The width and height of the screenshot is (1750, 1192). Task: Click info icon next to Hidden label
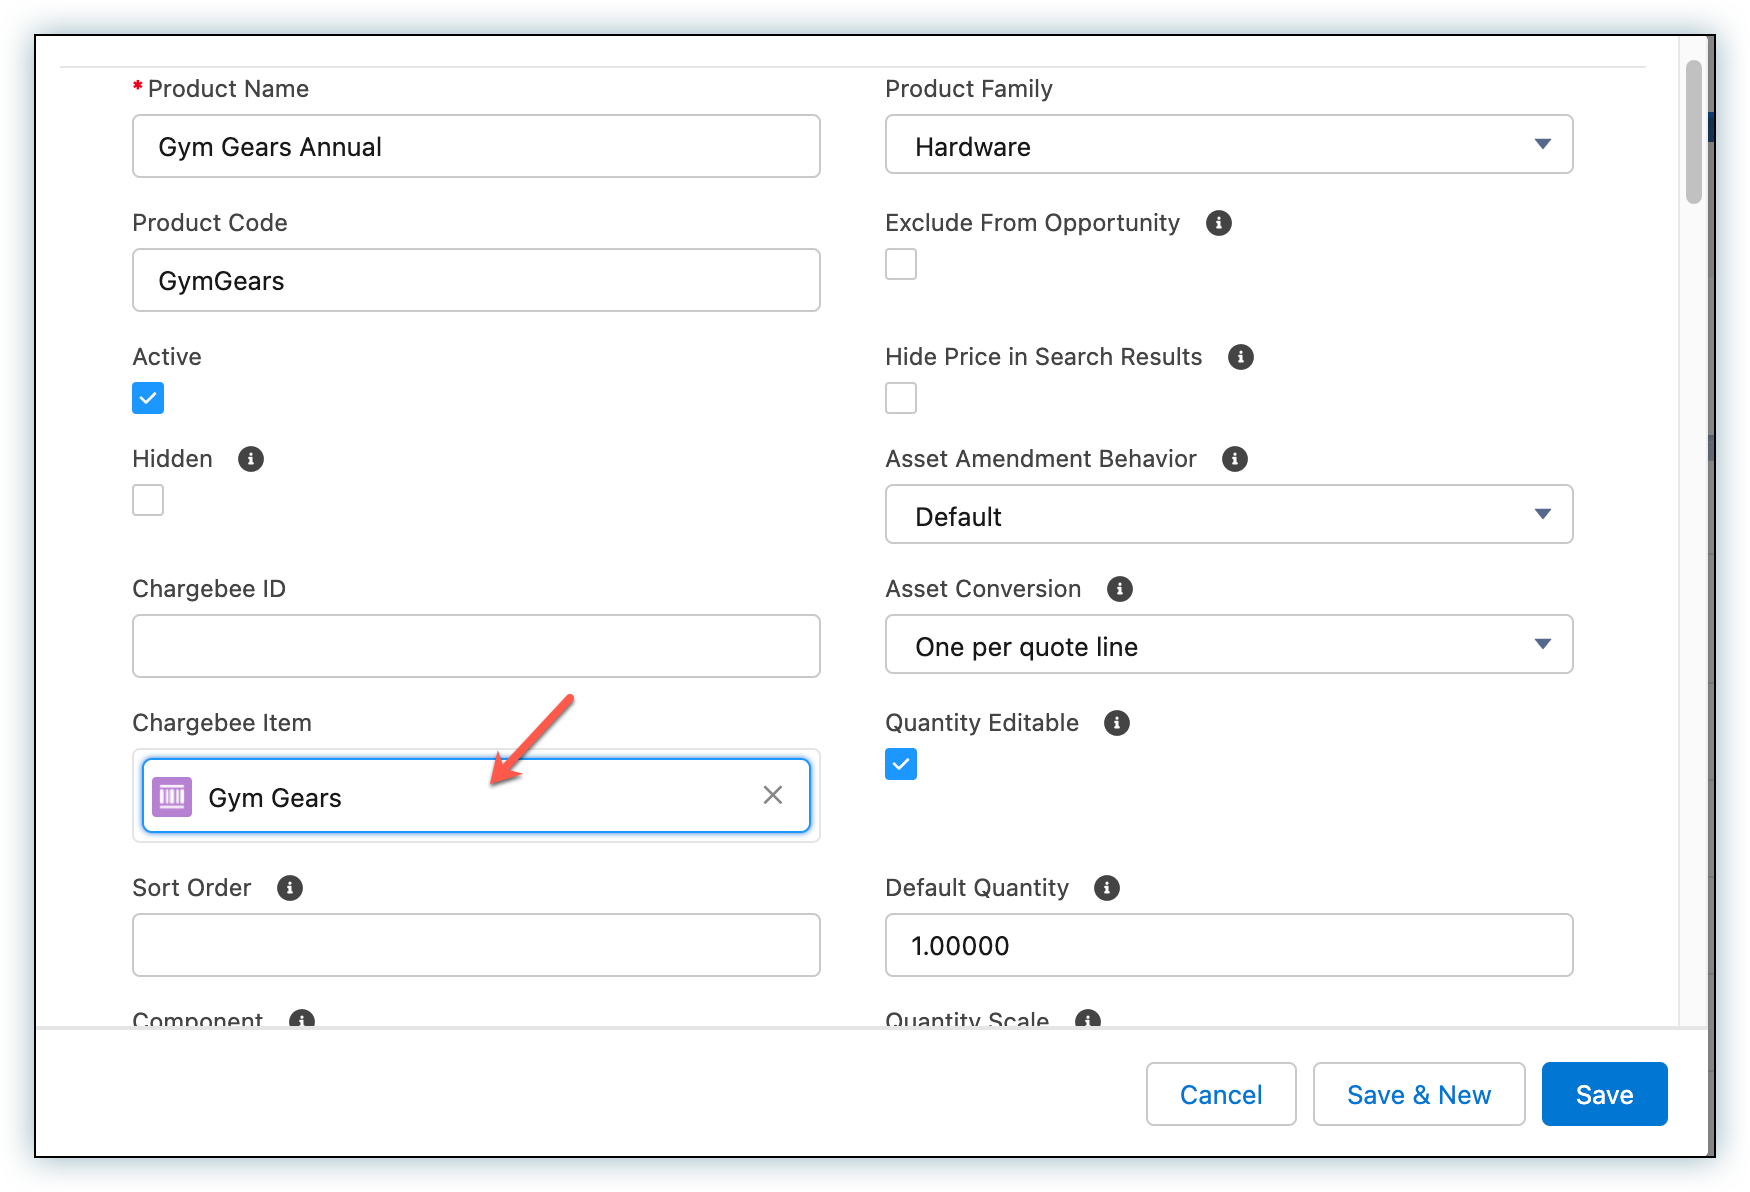250,459
